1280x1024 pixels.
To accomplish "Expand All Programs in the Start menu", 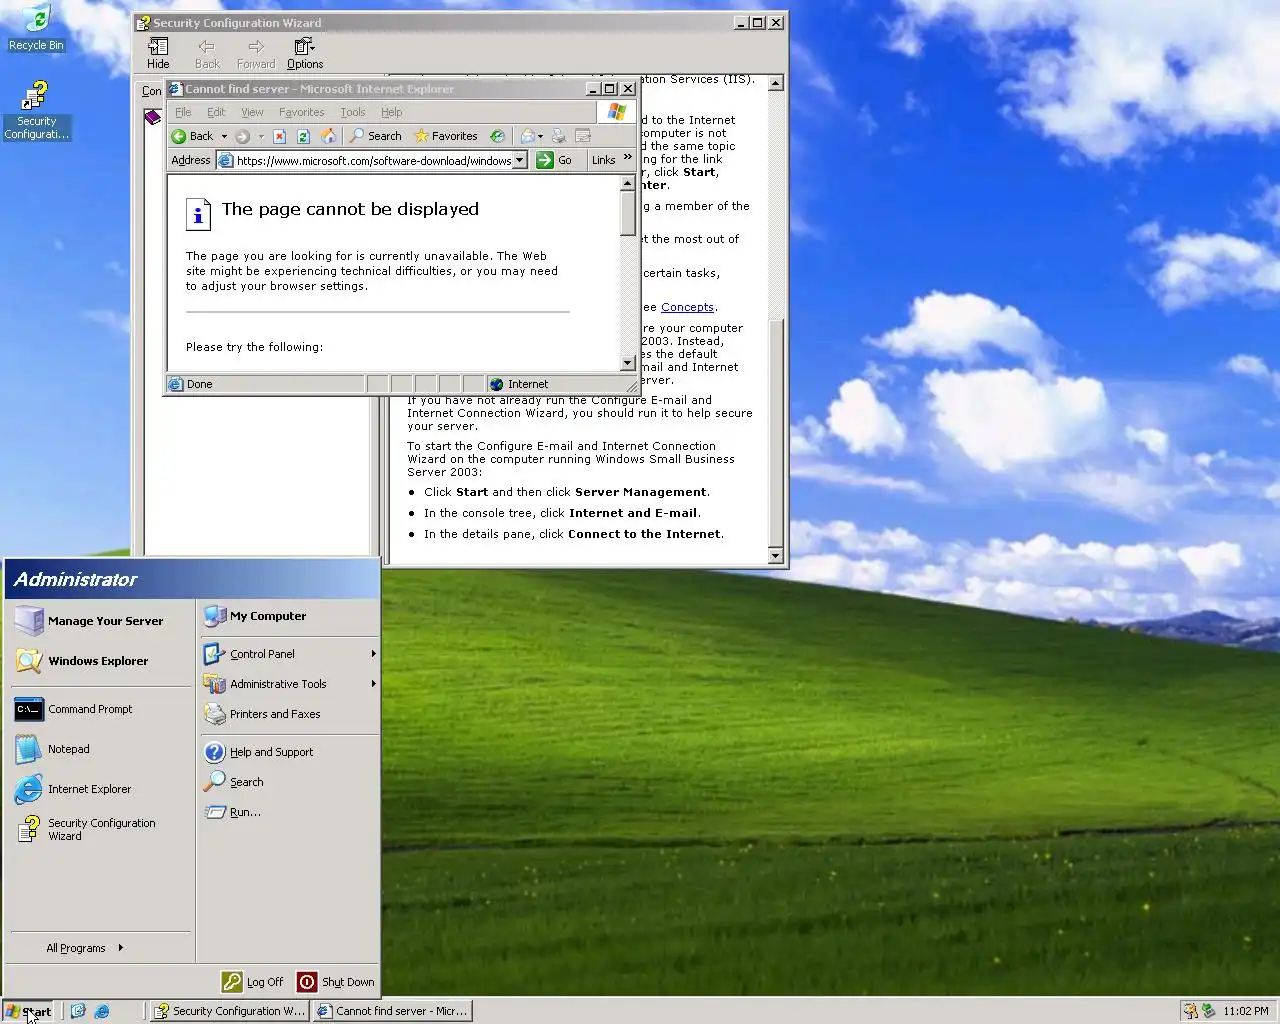I will pyautogui.click(x=84, y=948).
